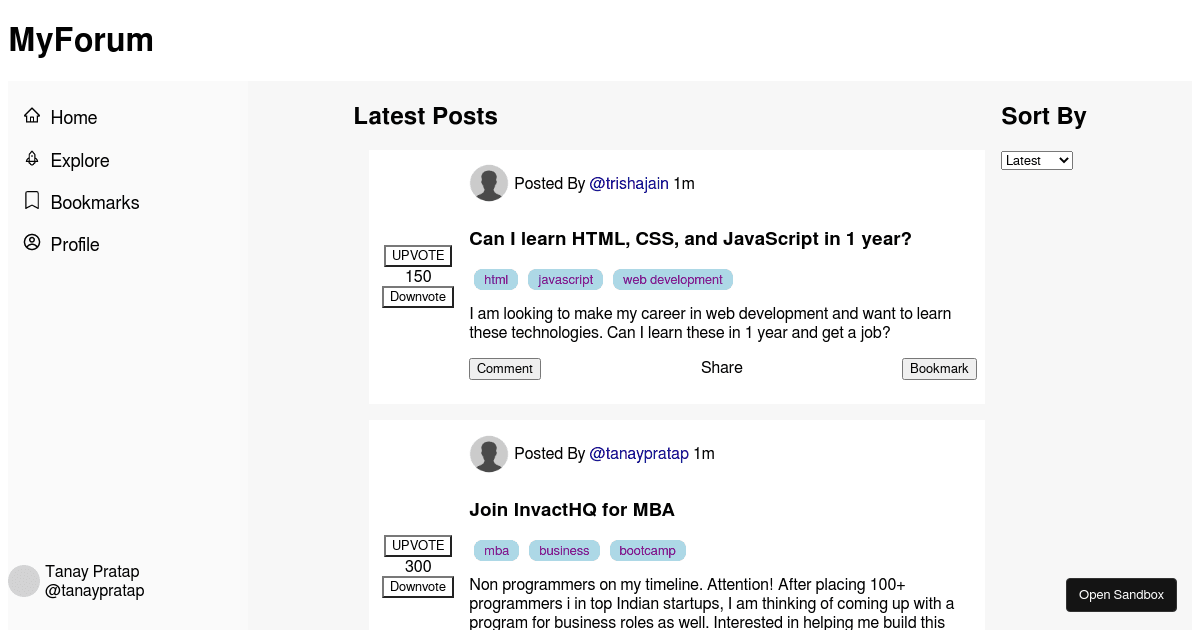Image resolution: width=1200 pixels, height=630 pixels.
Task: Visit the @tanaypratap author link
Action: pyautogui.click(x=639, y=453)
